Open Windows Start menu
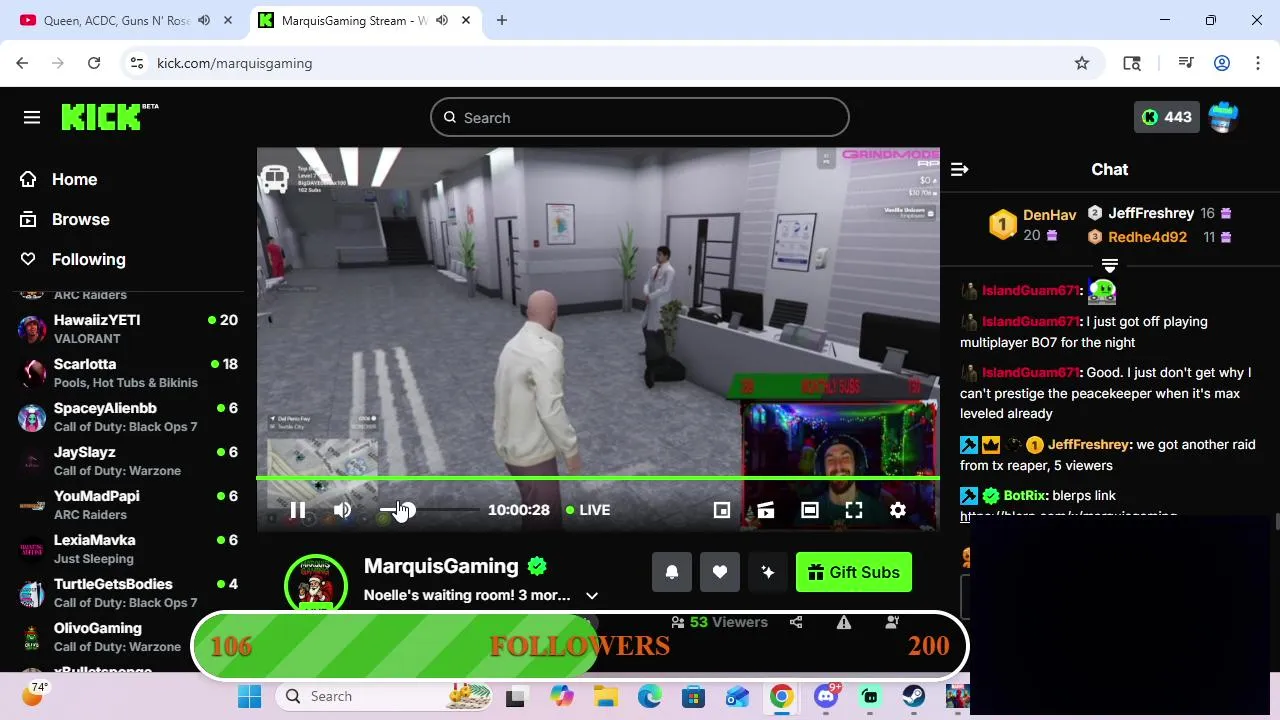 click(x=249, y=696)
